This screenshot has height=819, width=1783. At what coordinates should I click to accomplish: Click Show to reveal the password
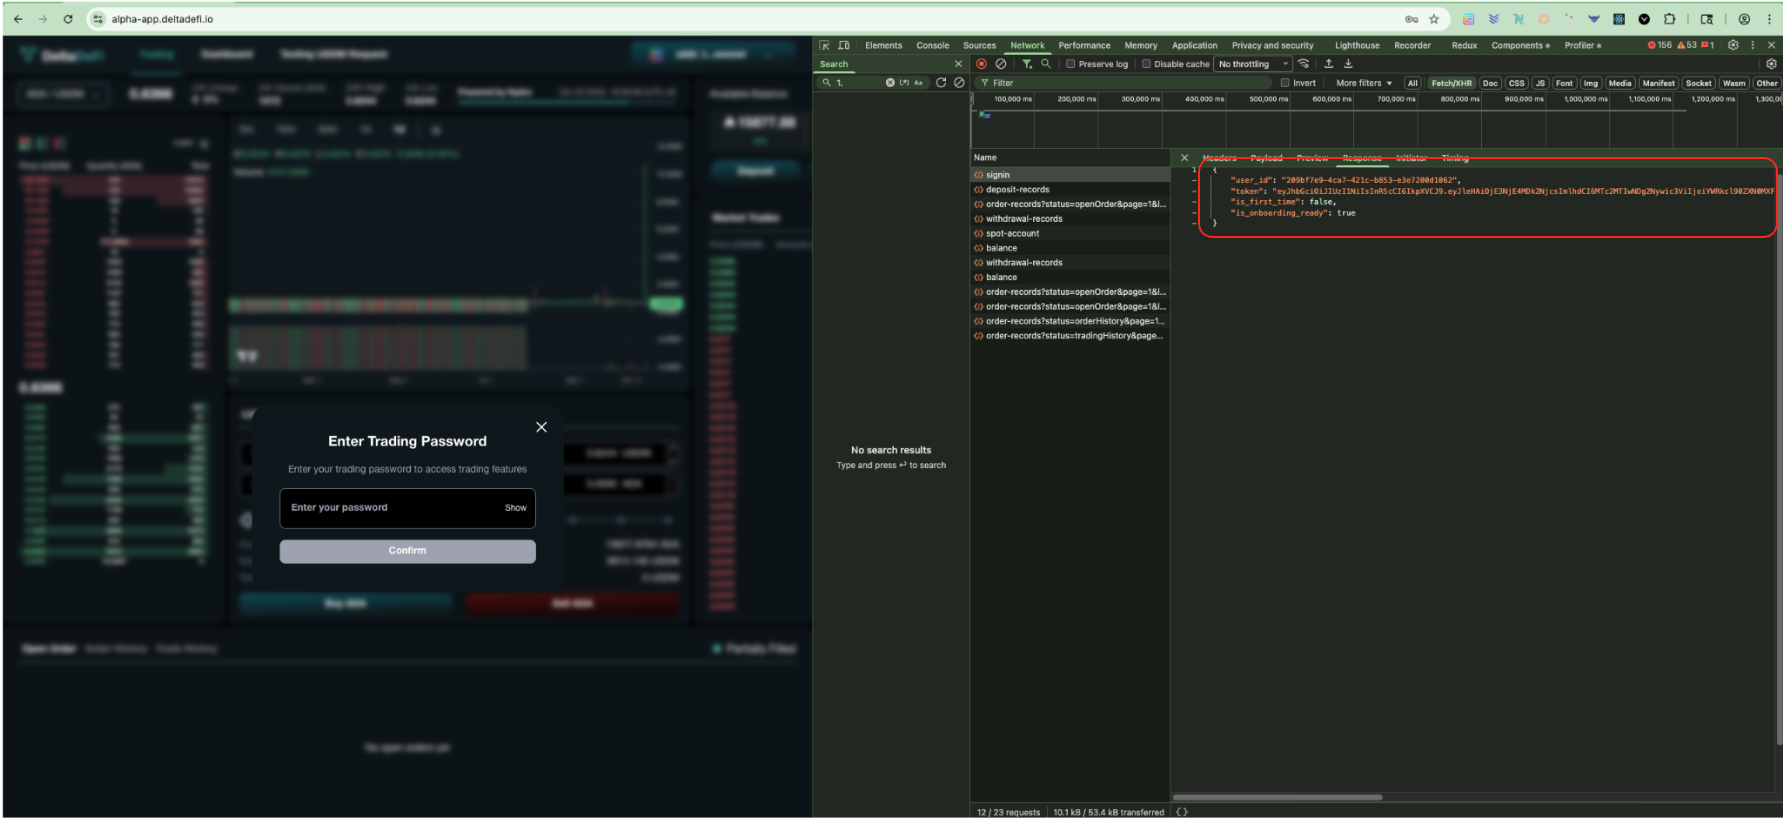pyautogui.click(x=515, y=508)
